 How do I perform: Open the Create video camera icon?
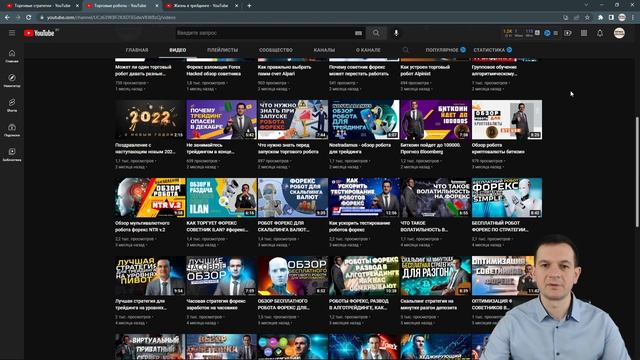568,33
